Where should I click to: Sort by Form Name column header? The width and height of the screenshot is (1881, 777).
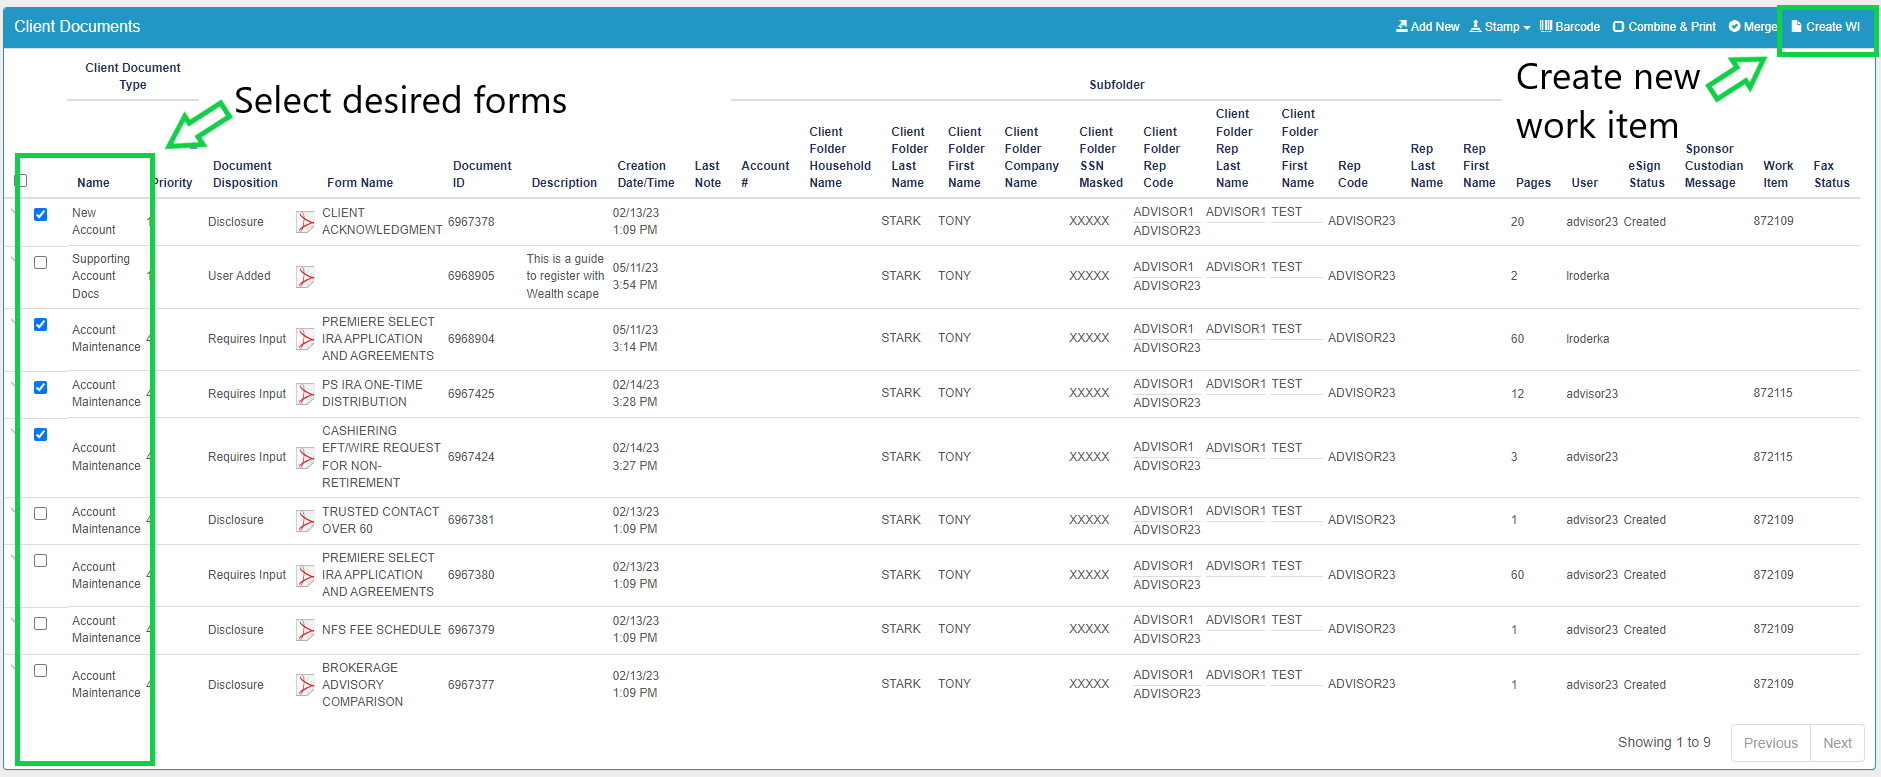point(360,183)
